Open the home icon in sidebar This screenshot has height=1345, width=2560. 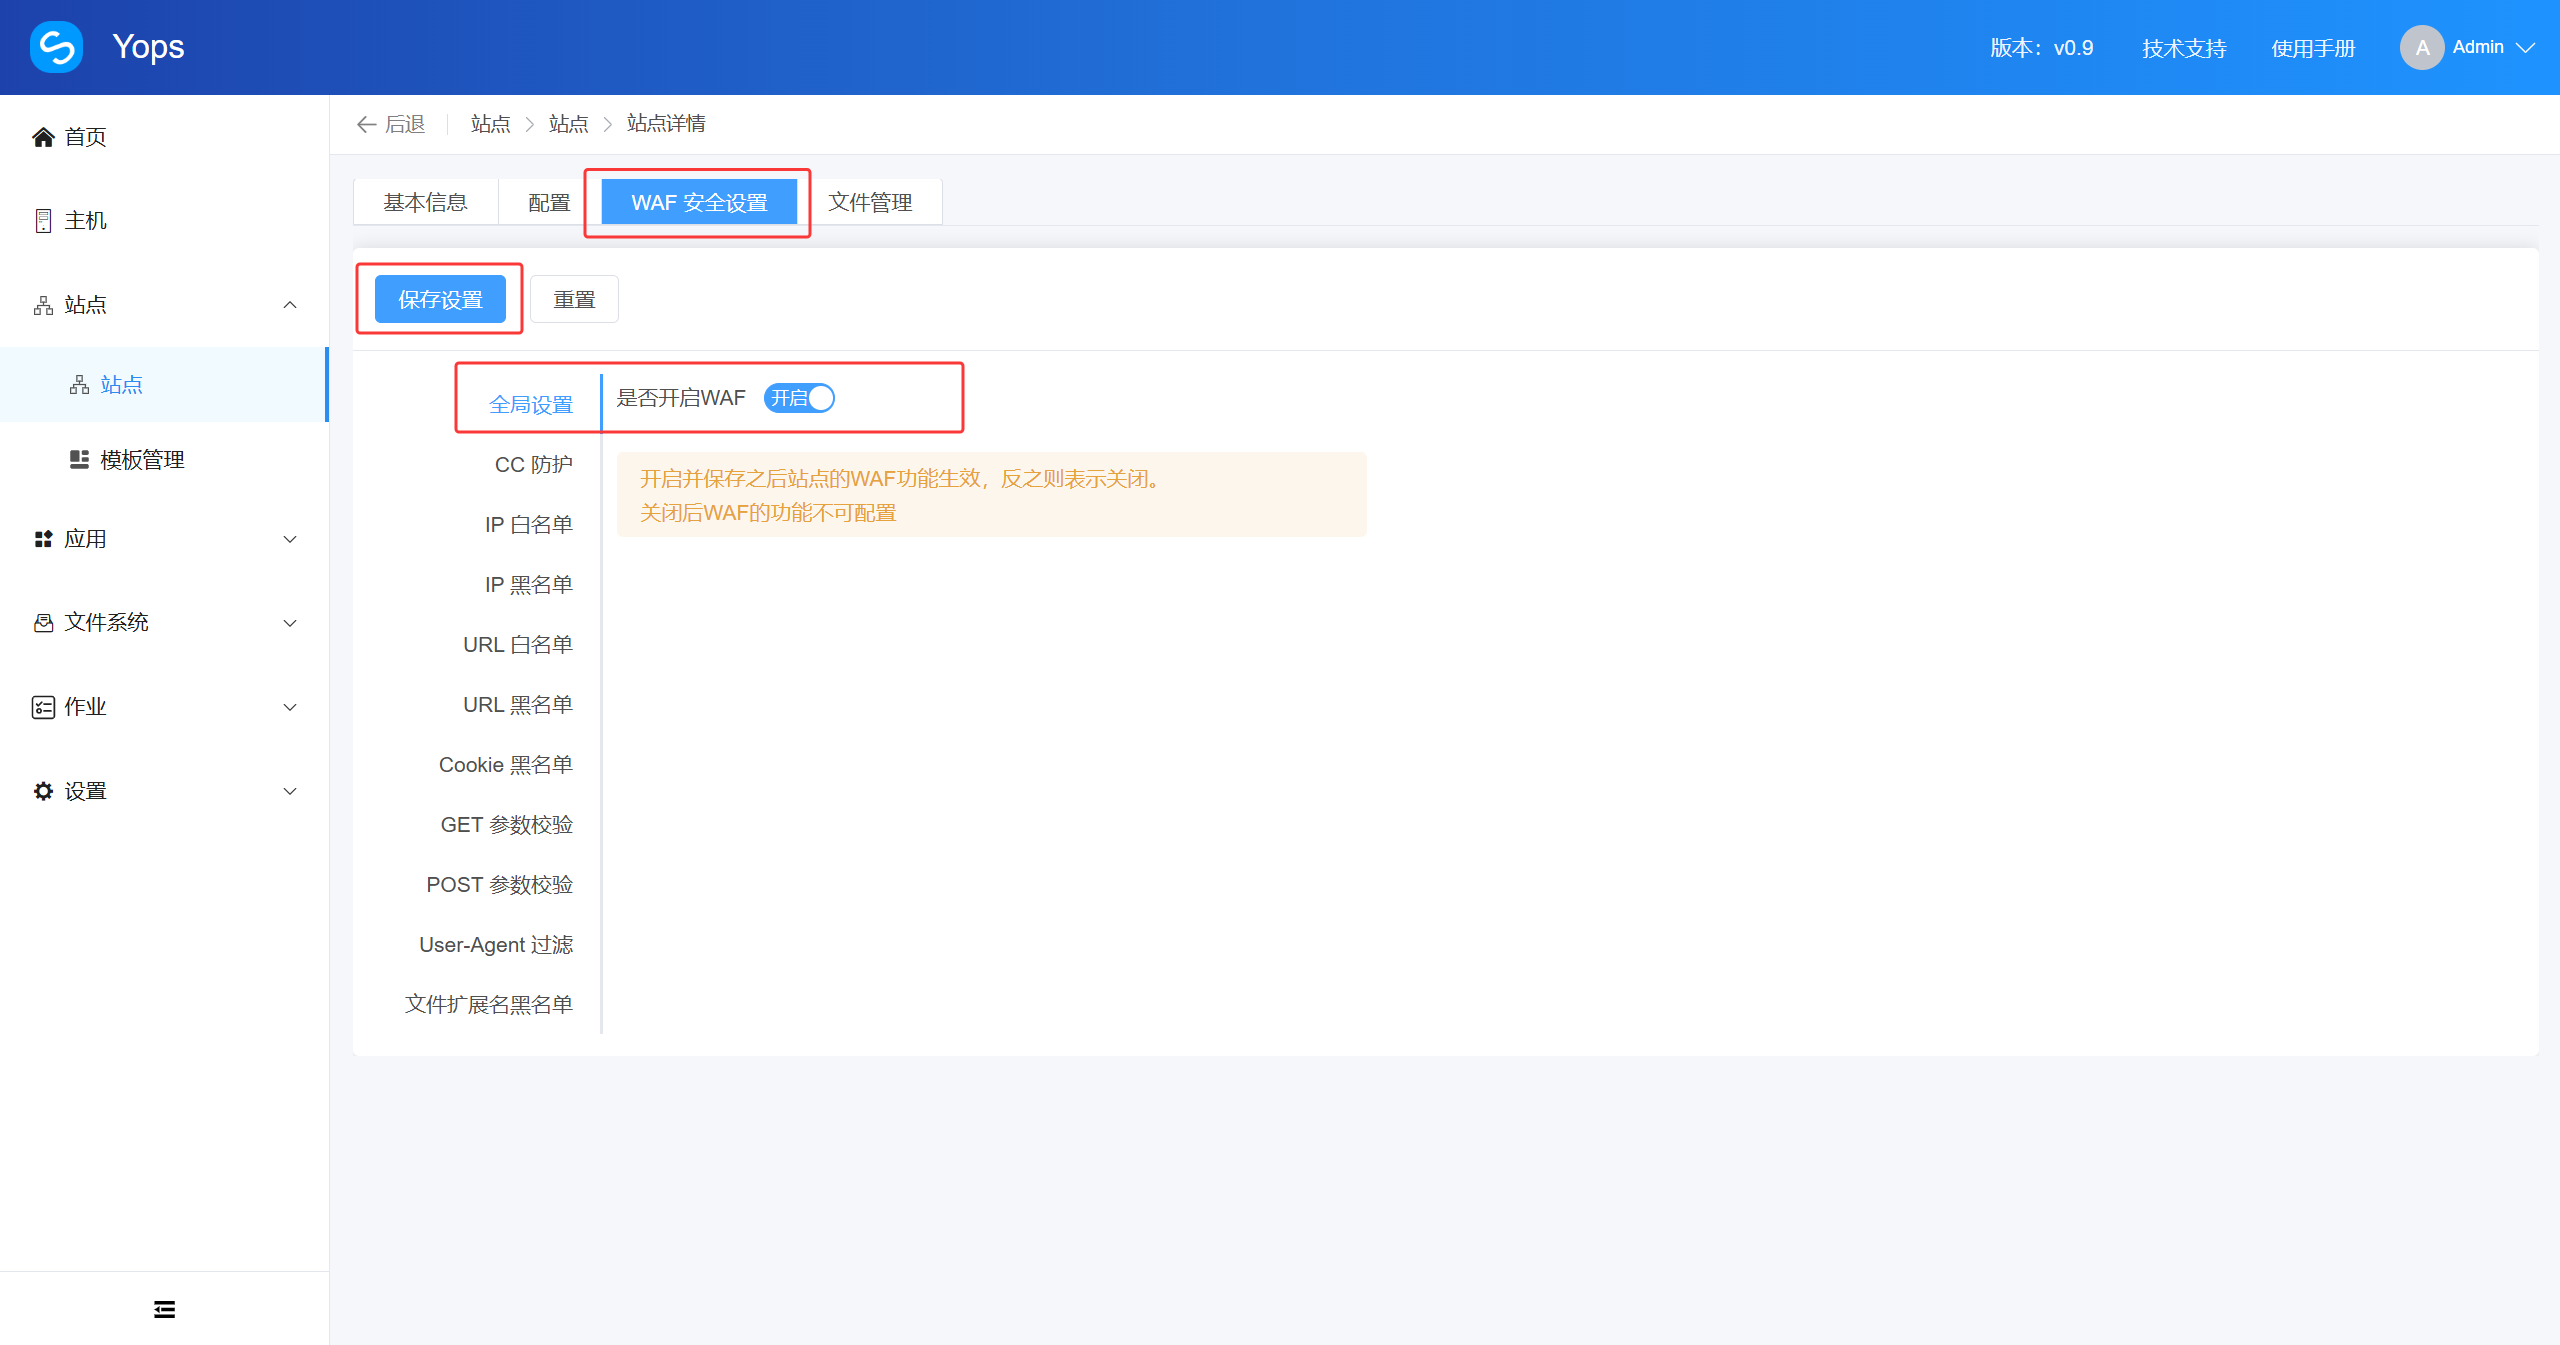43,137
